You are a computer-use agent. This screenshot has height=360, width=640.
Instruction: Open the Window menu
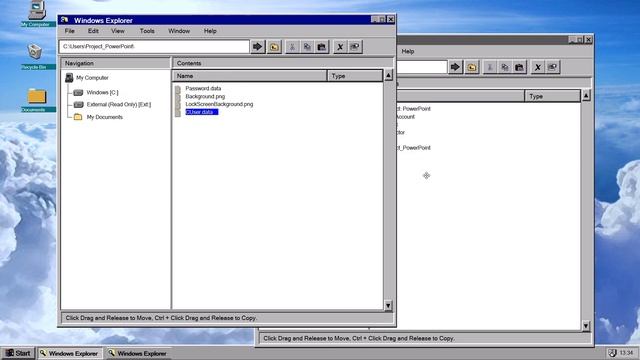tap(179, 31)
